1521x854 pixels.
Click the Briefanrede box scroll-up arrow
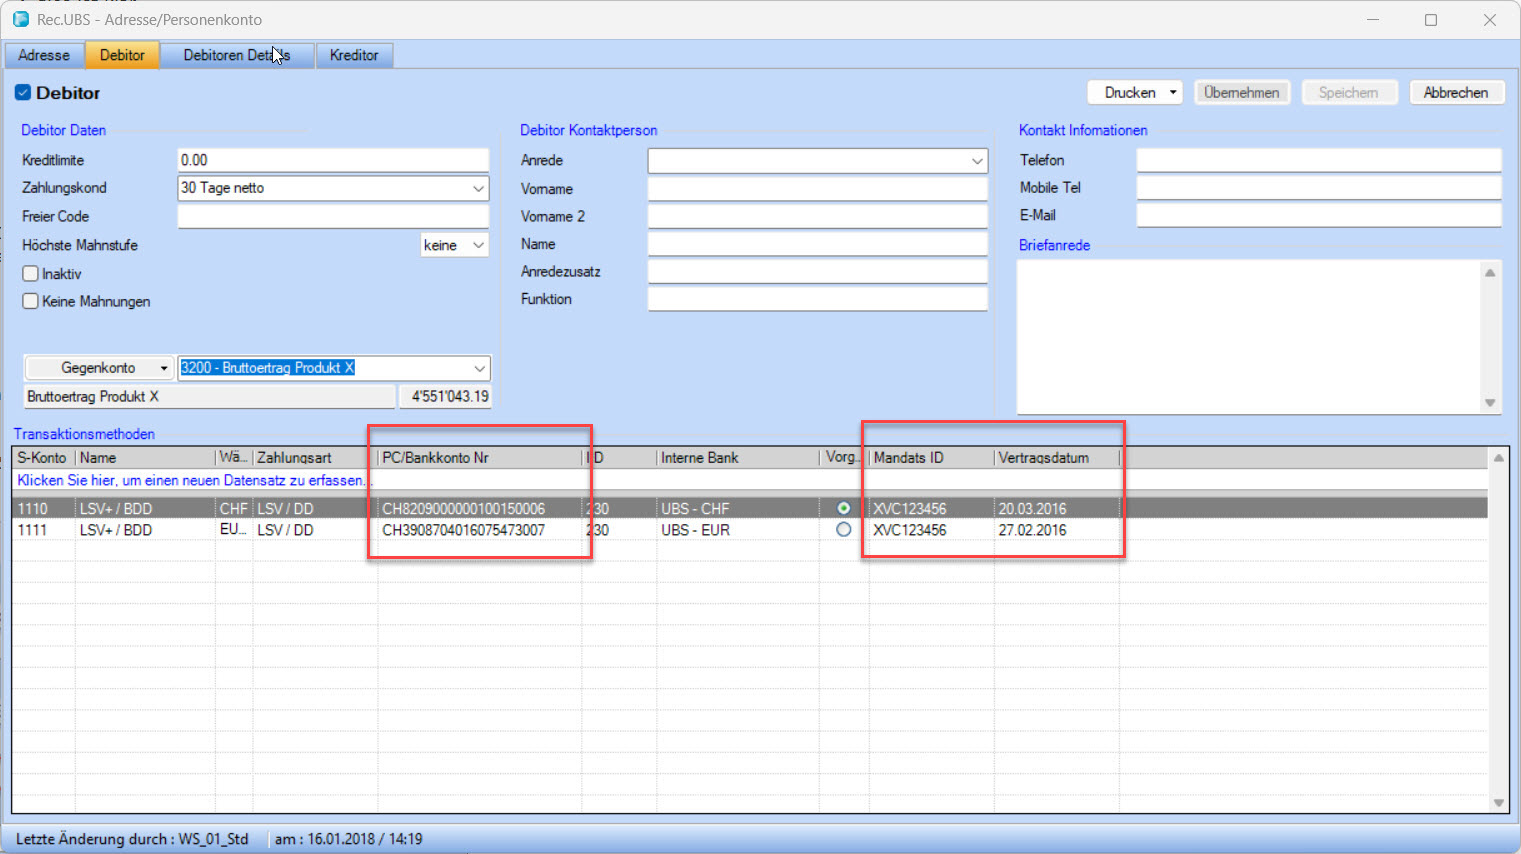pos(1490,273)
